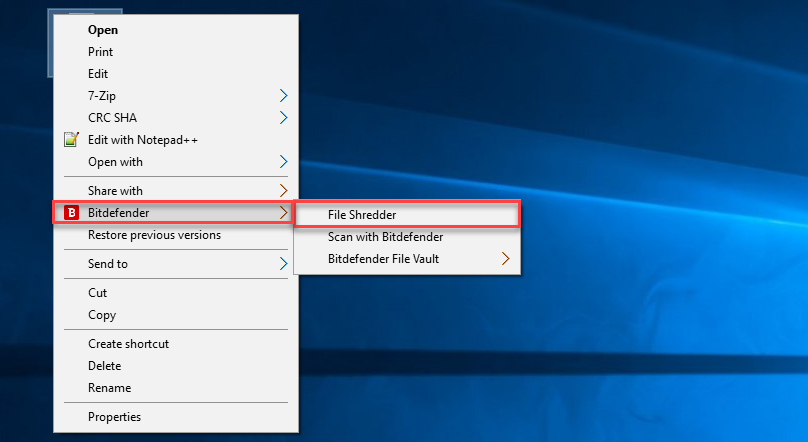Click the red Bitdefender B icon
808x442 pixels.
[71, 212]
